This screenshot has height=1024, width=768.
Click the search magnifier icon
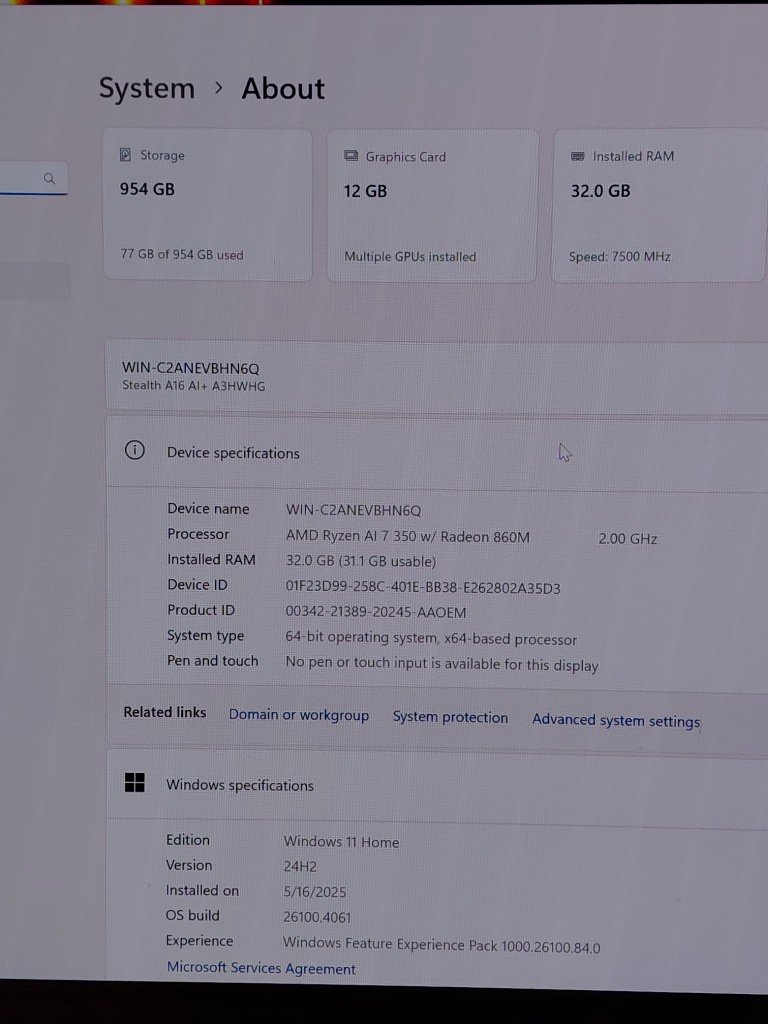tap(49, 179)
